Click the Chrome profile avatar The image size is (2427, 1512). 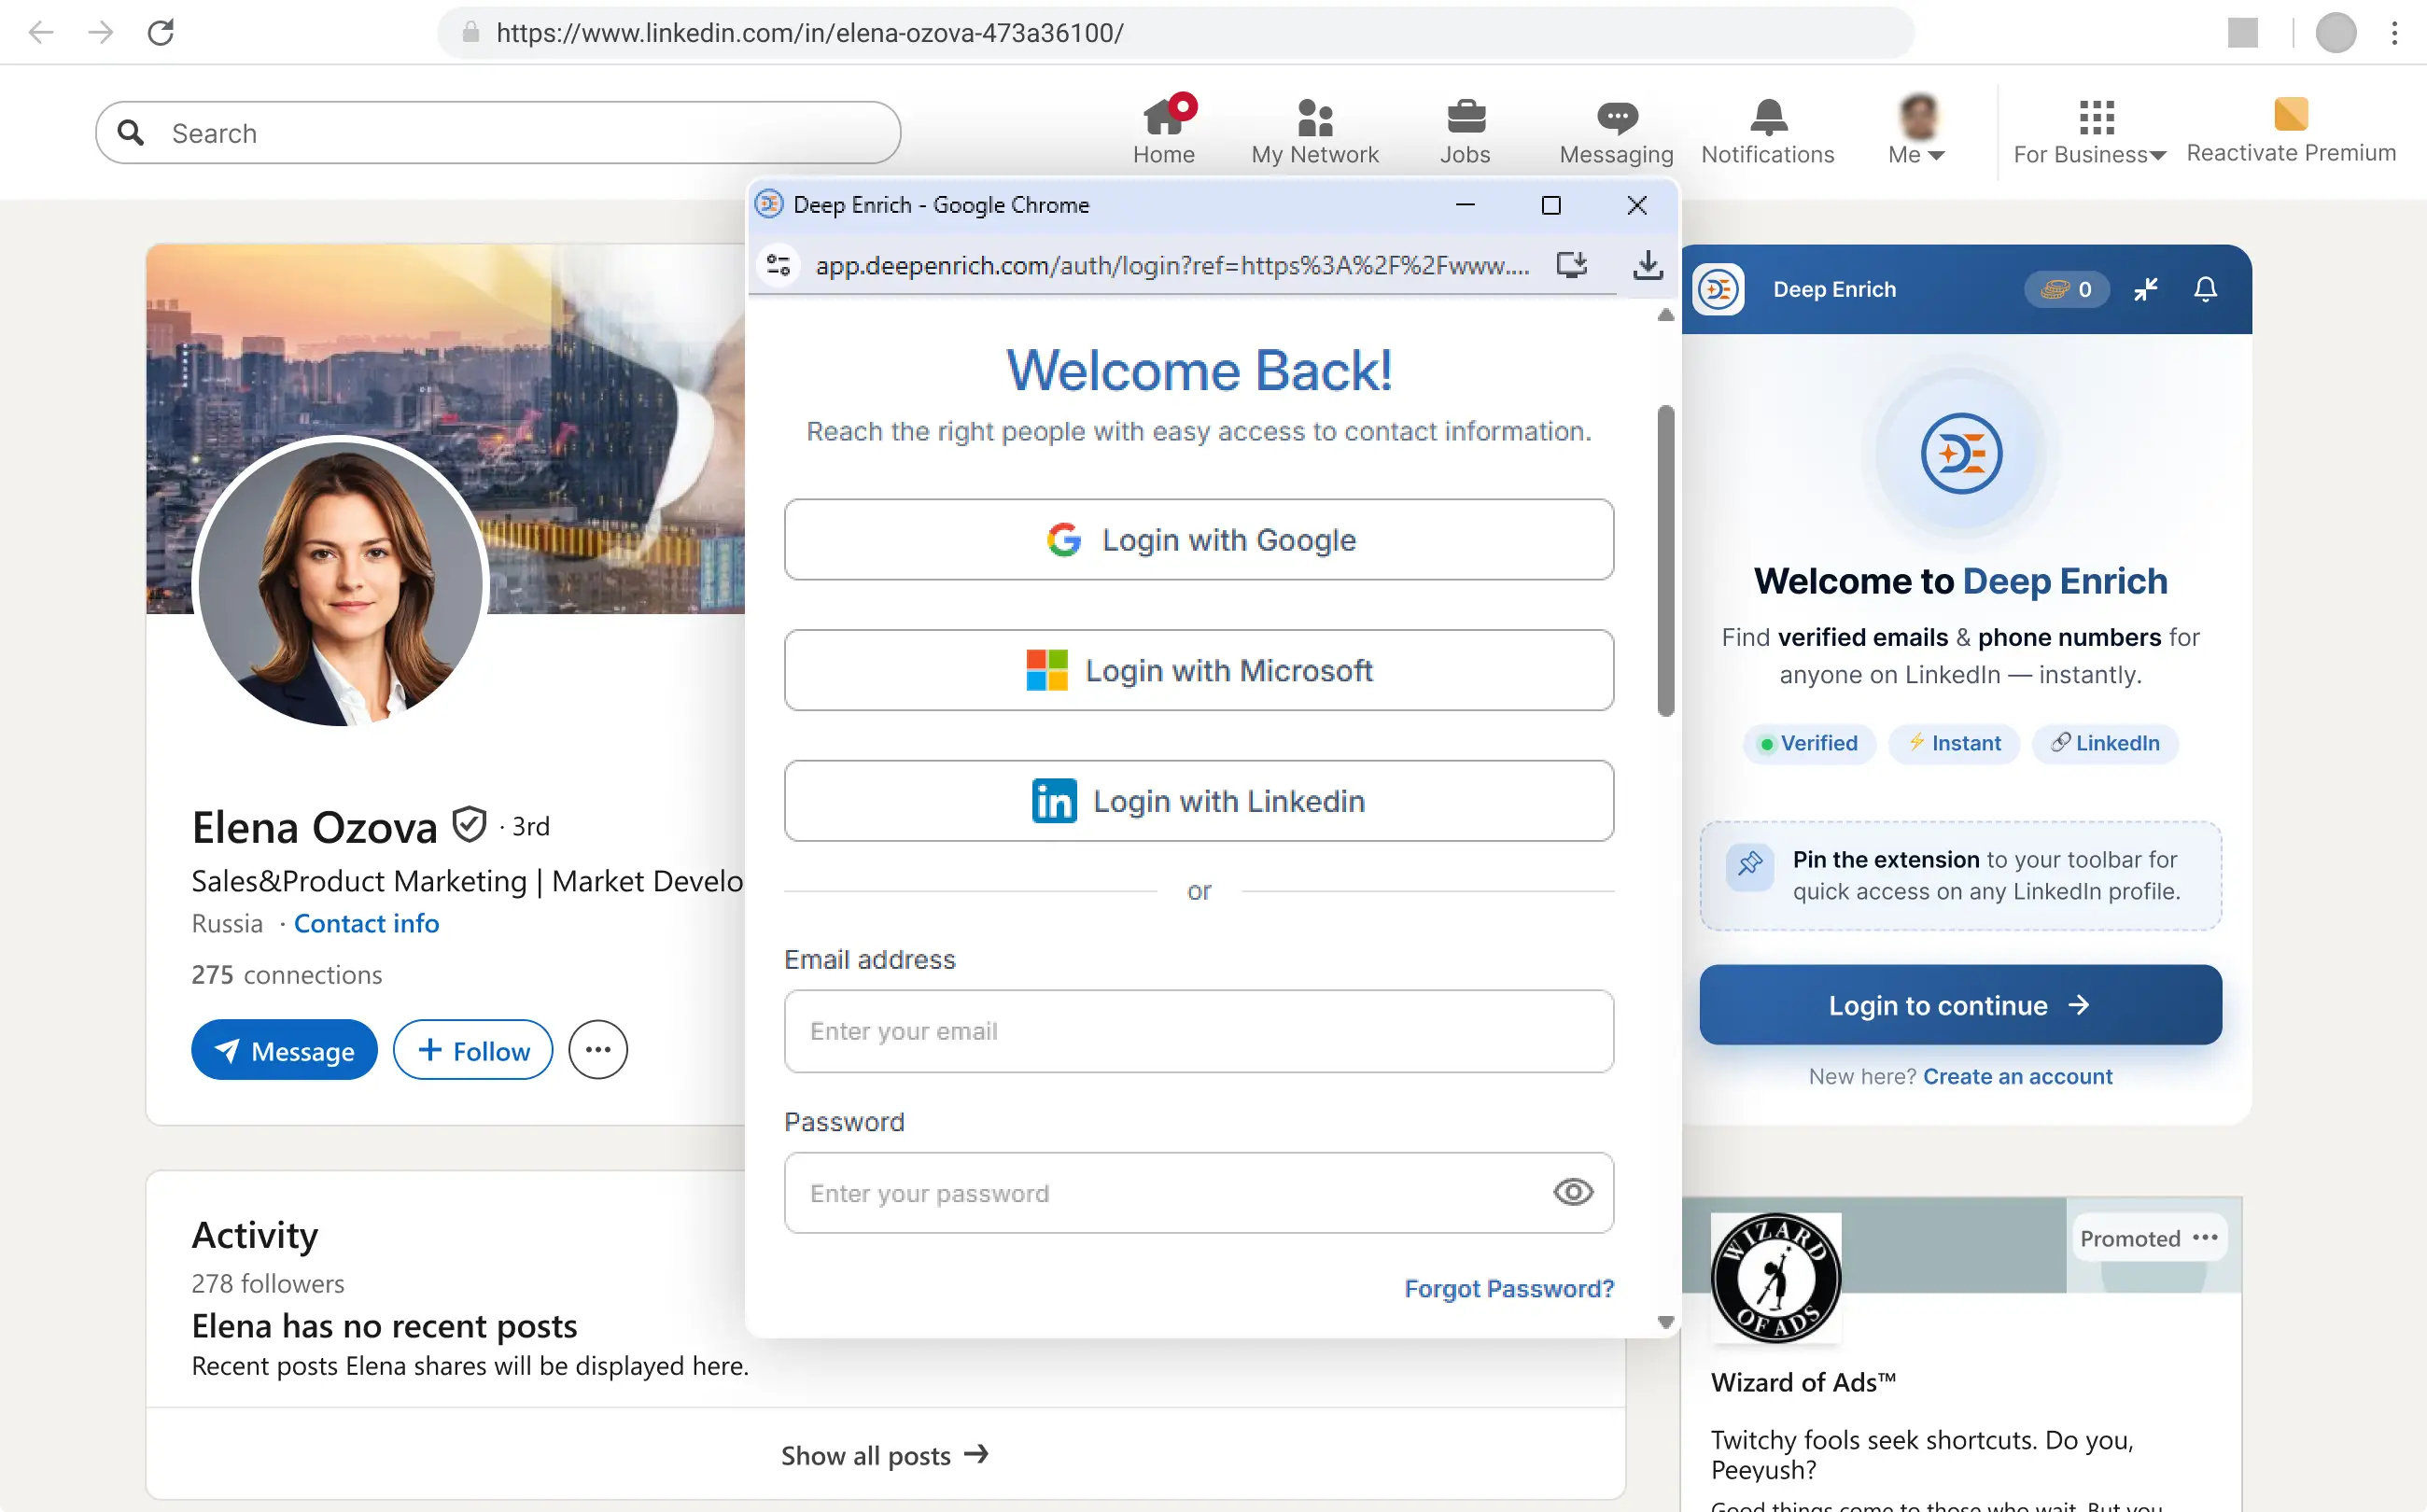[2335, 33]
